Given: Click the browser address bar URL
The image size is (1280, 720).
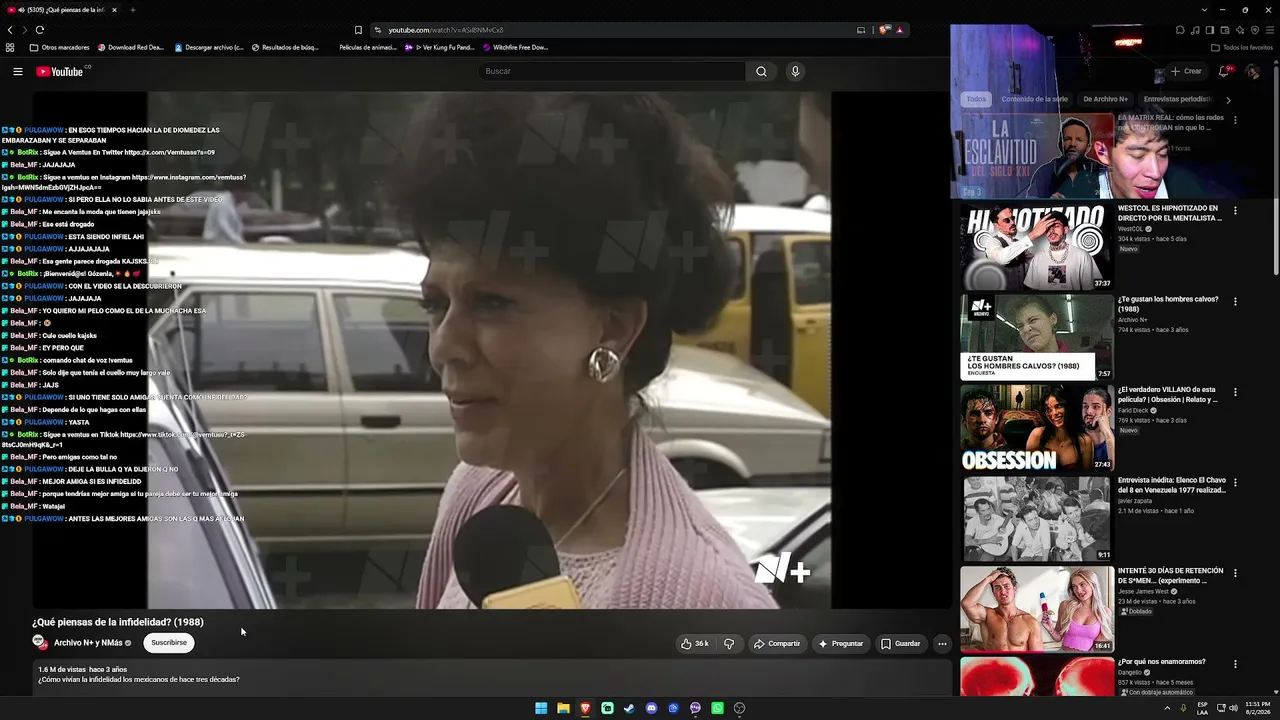Looking at the screenshot, I should pyautogui.click(x=446, y=30).
